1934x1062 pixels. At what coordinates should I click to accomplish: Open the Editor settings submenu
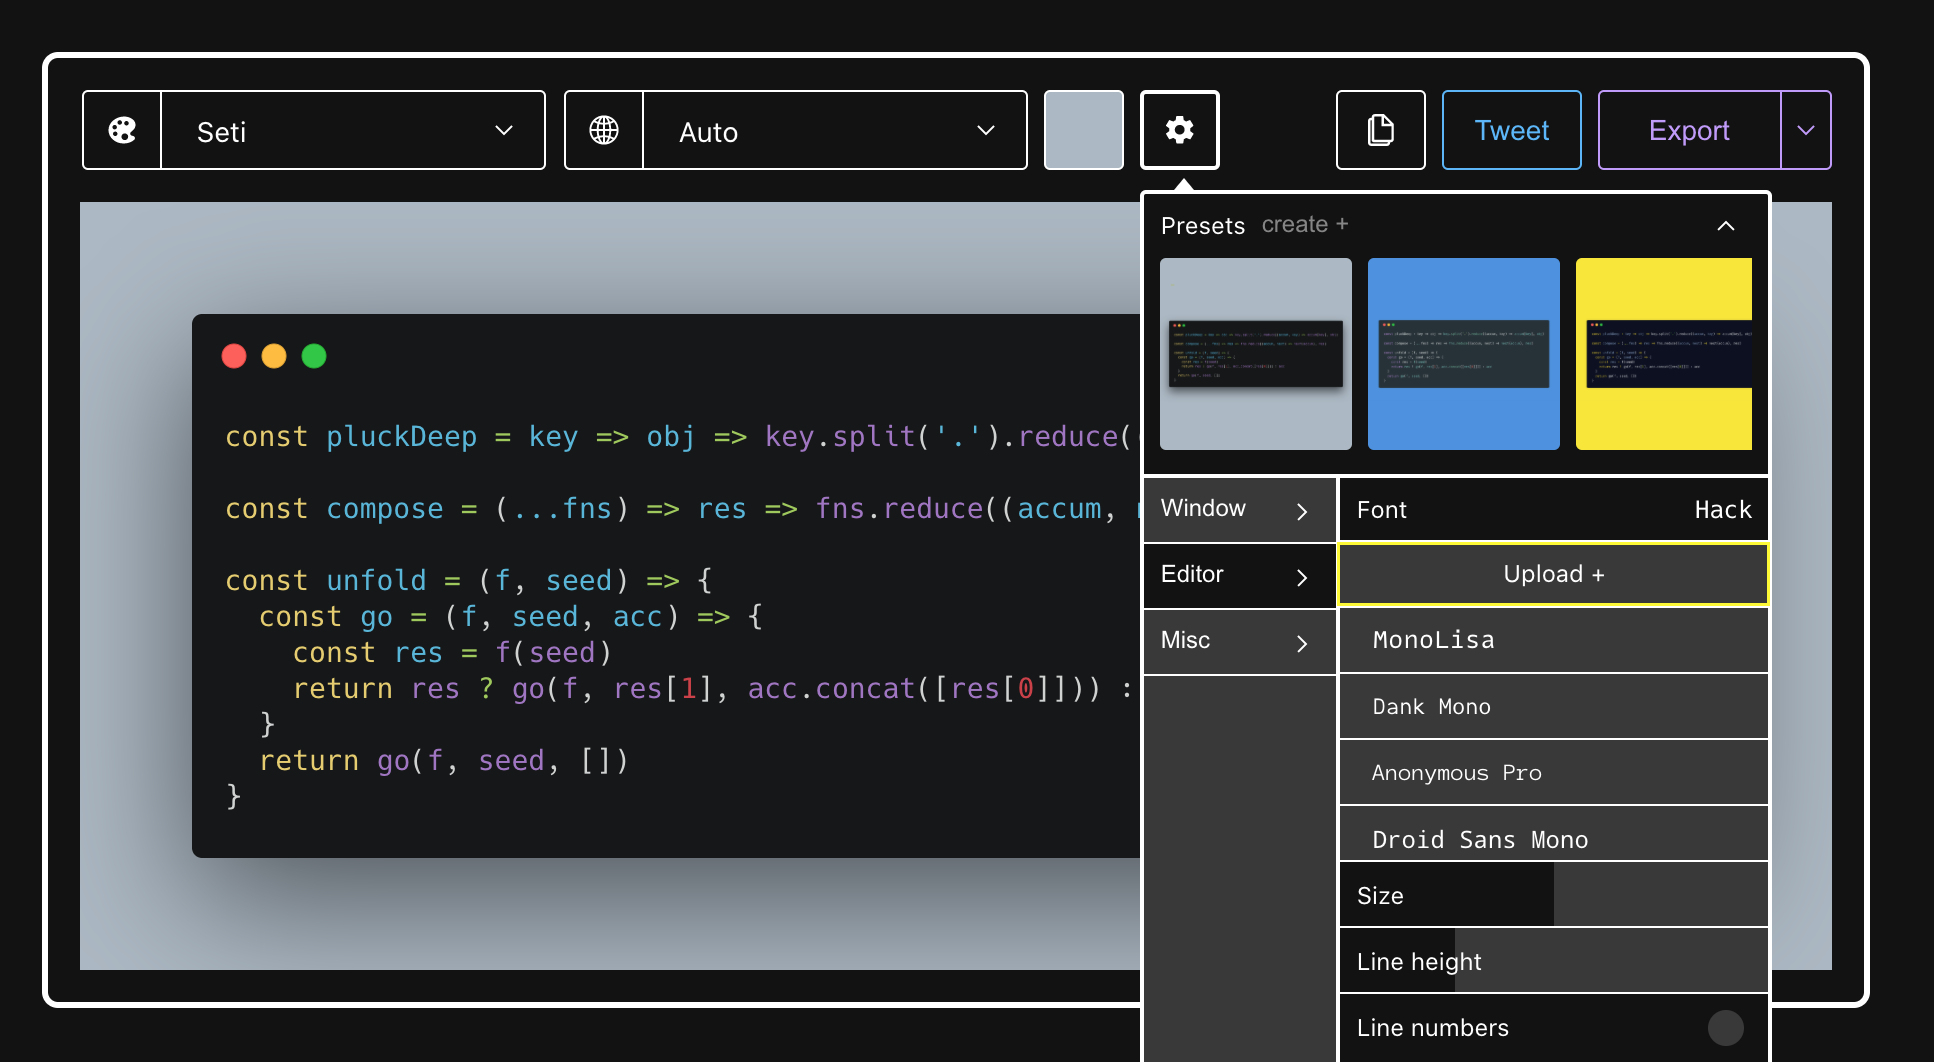pos(1239,575)
